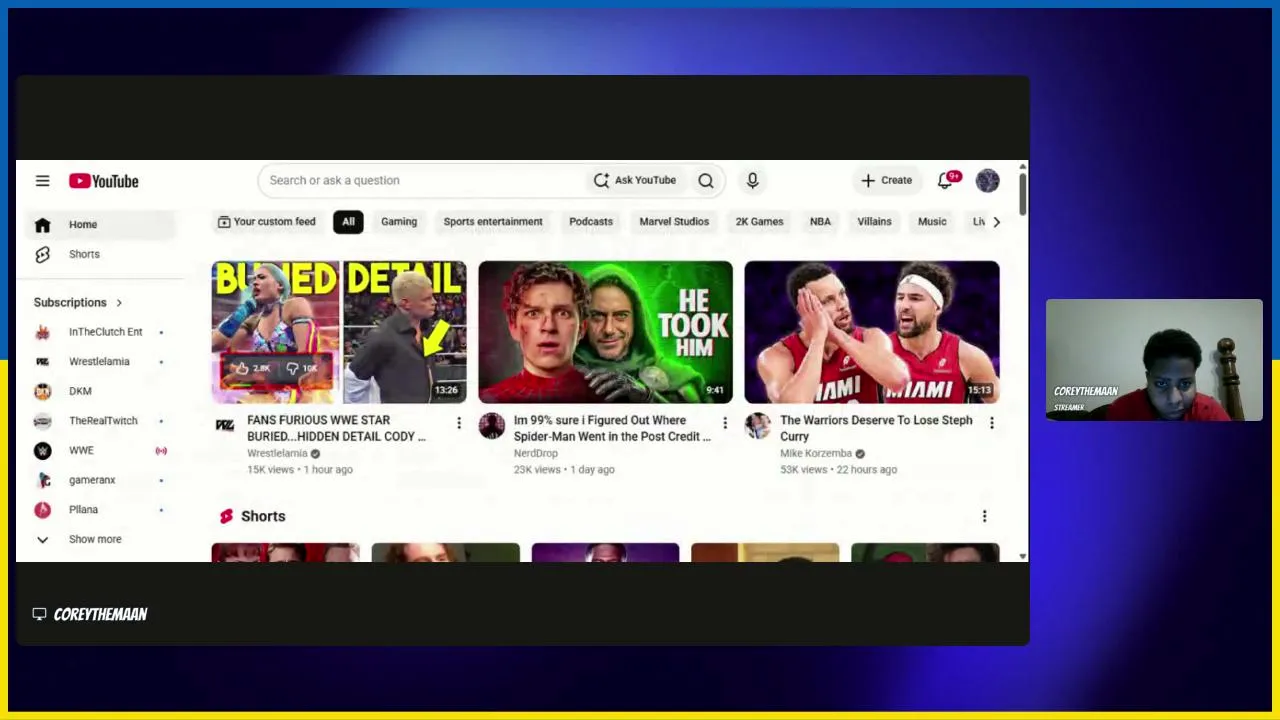The image size is (1280, 720).
Task: Open WWE channel avatar in sidebar
Action: coord(42,450)
